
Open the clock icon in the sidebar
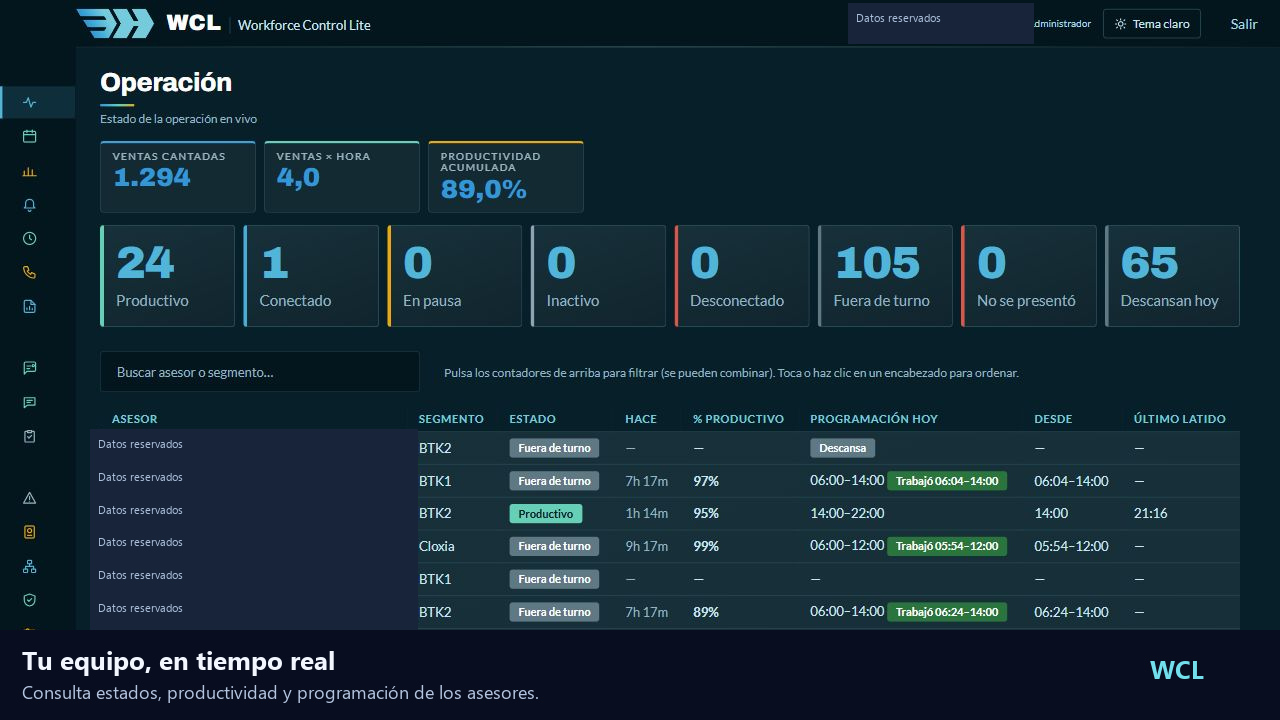point(29,239)
